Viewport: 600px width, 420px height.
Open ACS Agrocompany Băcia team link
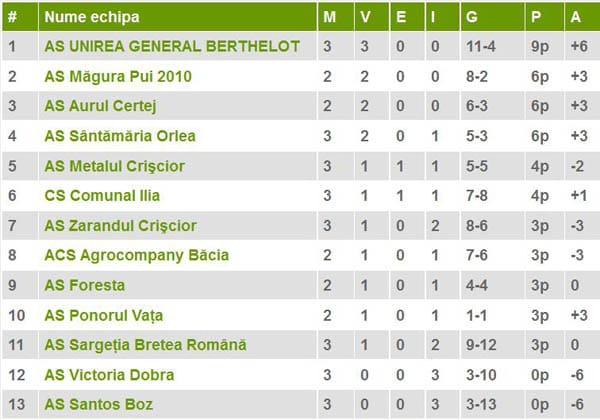(x=137, y=255)
